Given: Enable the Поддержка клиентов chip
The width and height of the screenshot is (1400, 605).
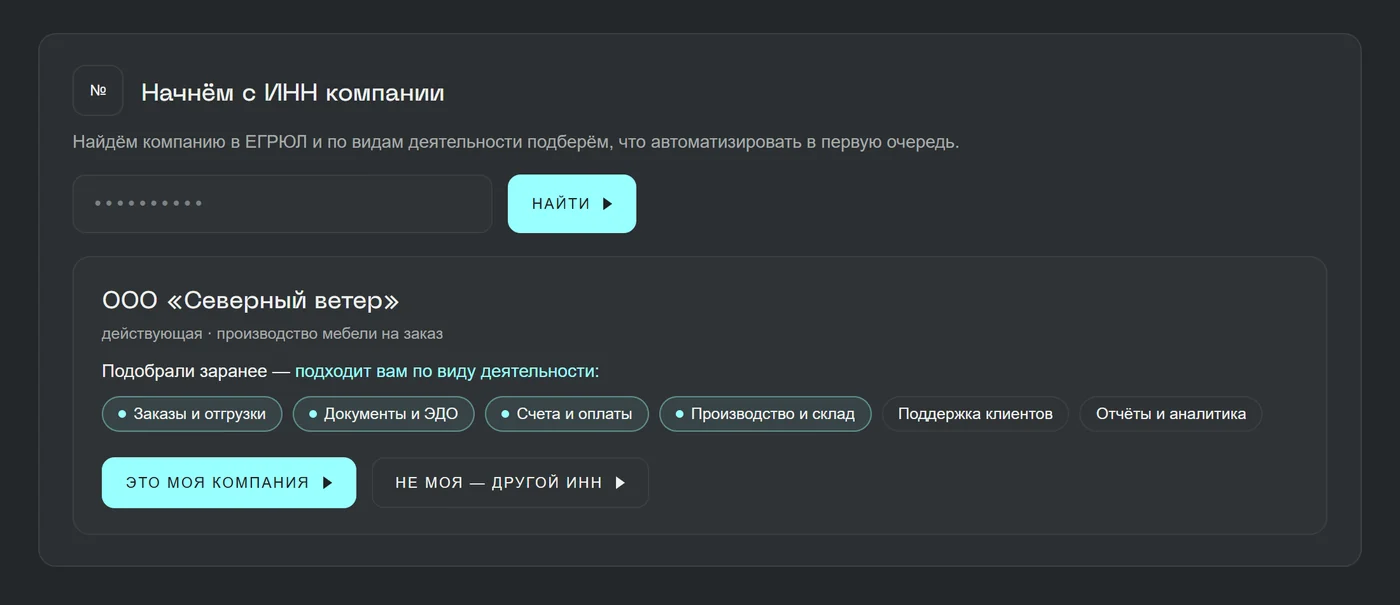Looking at the screenshot, I should (x=975, y=414).
